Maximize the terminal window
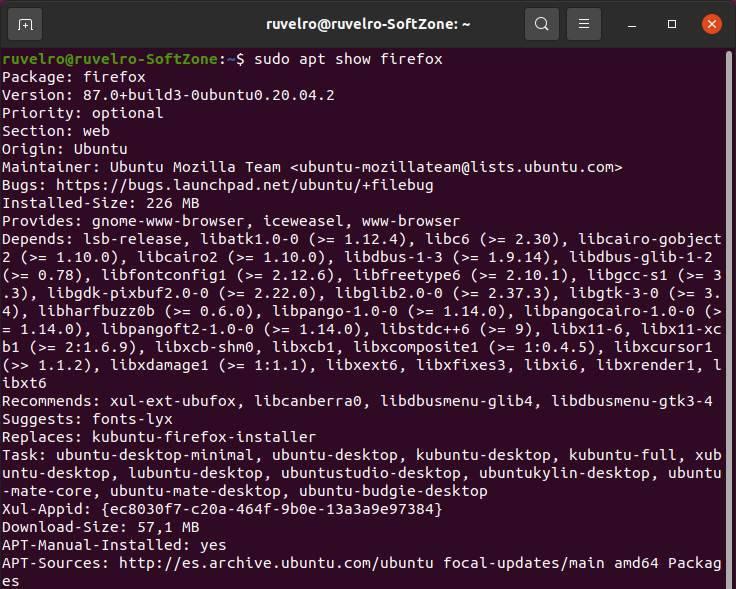 click(672, 24)
